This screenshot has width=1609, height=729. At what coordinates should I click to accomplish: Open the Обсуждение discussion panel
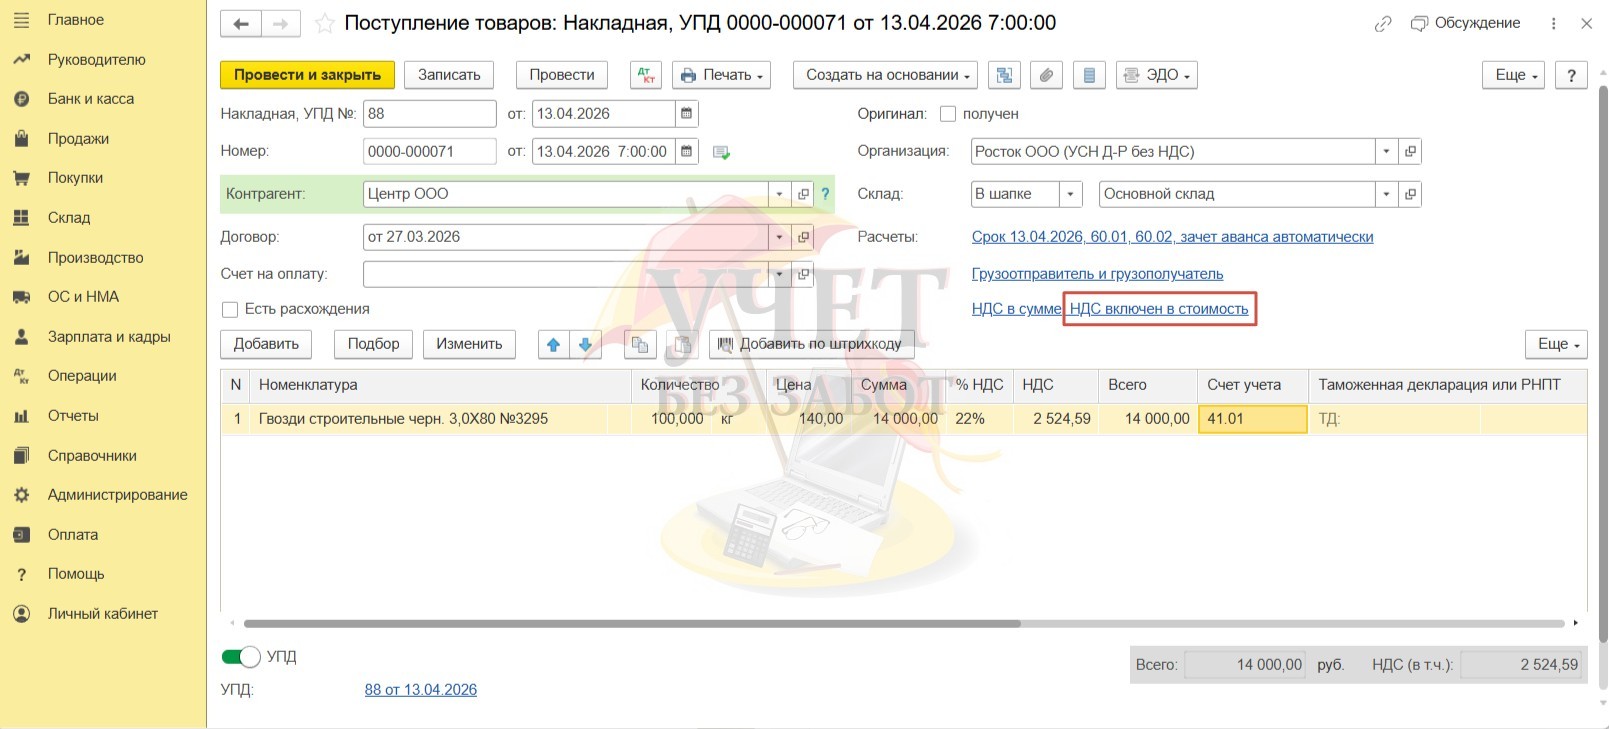[1465, 23]
